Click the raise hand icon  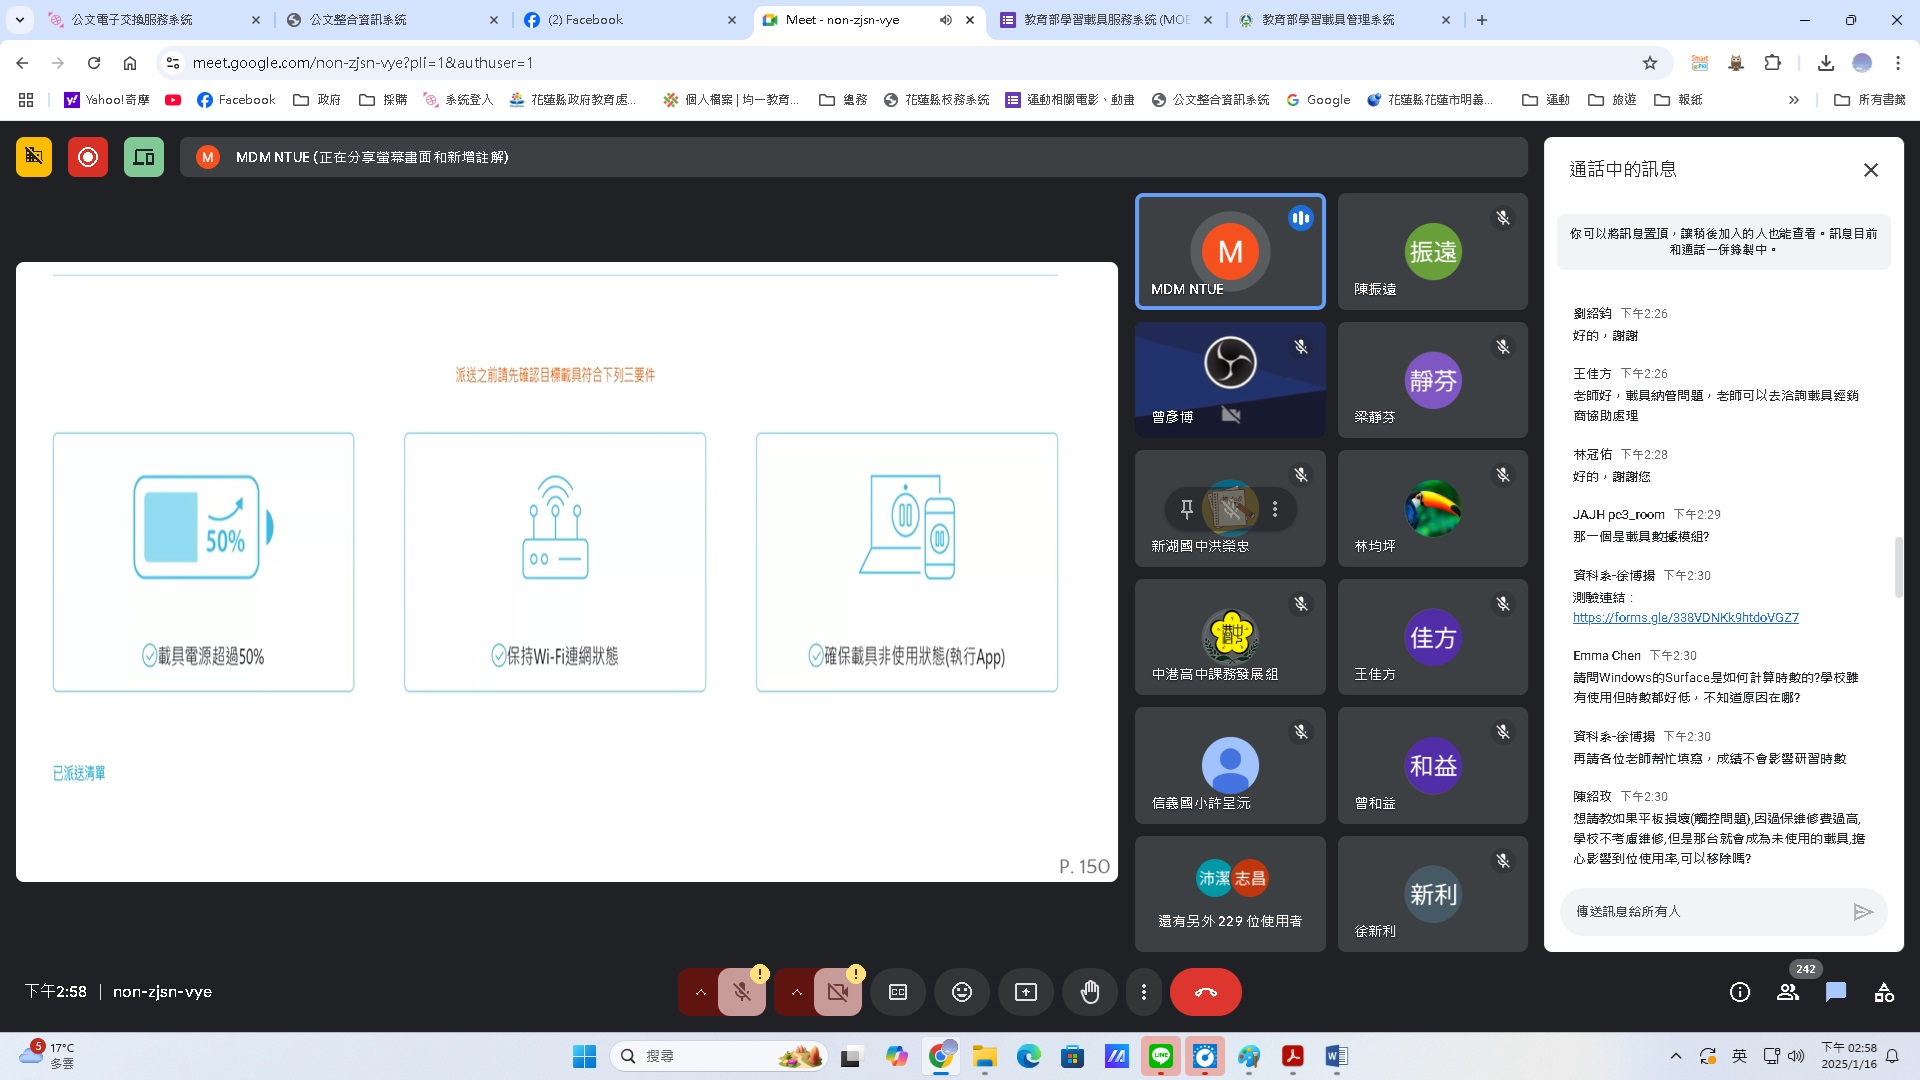click(1090, 992)
